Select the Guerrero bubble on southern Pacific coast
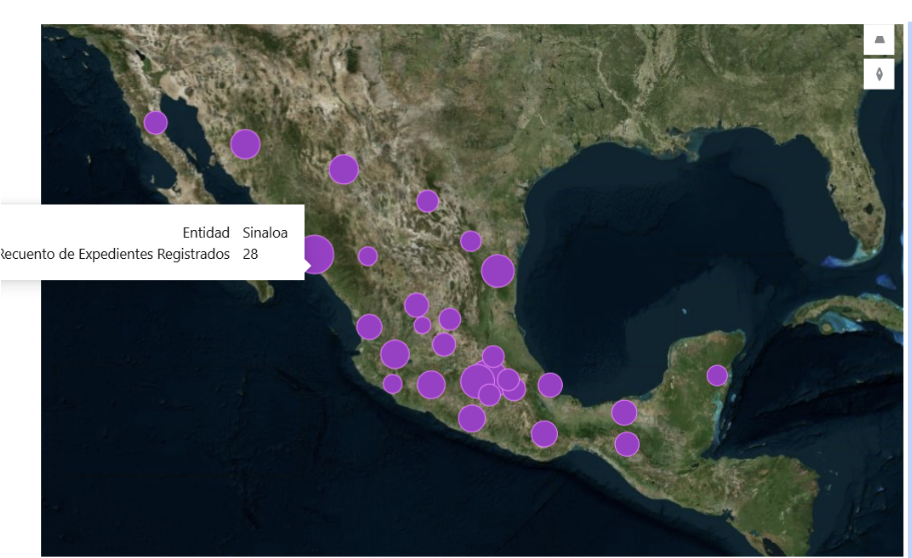 coord(472,418)
